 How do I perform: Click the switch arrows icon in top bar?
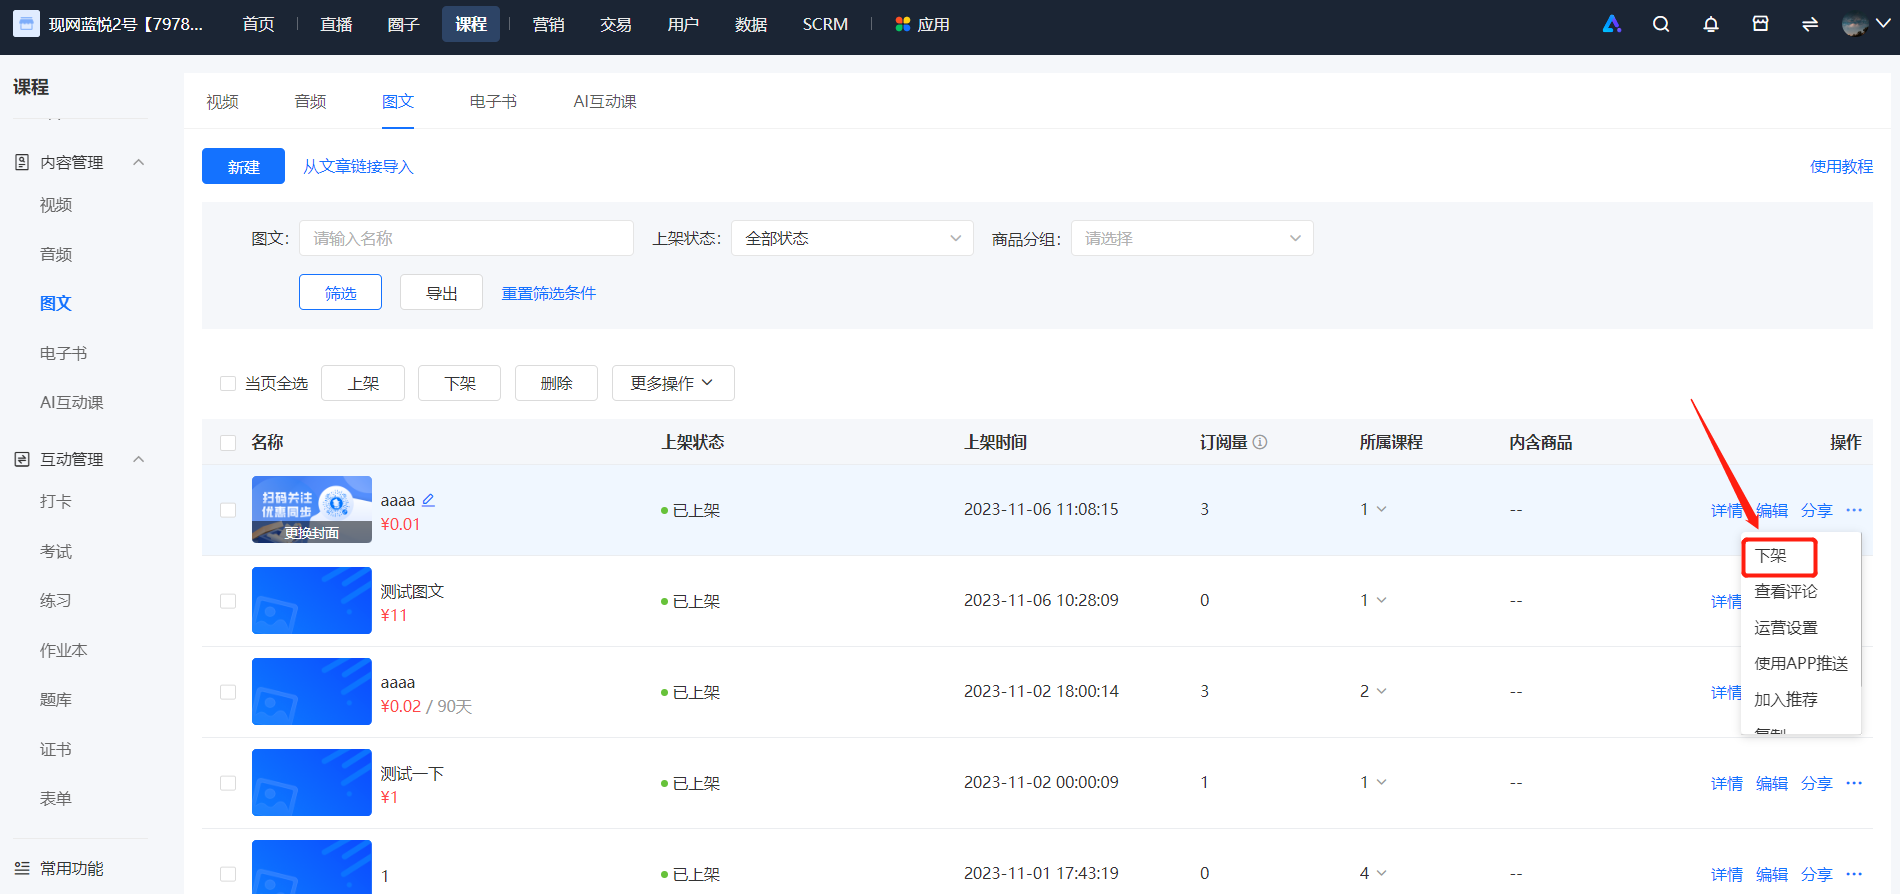pos(1810,24)
